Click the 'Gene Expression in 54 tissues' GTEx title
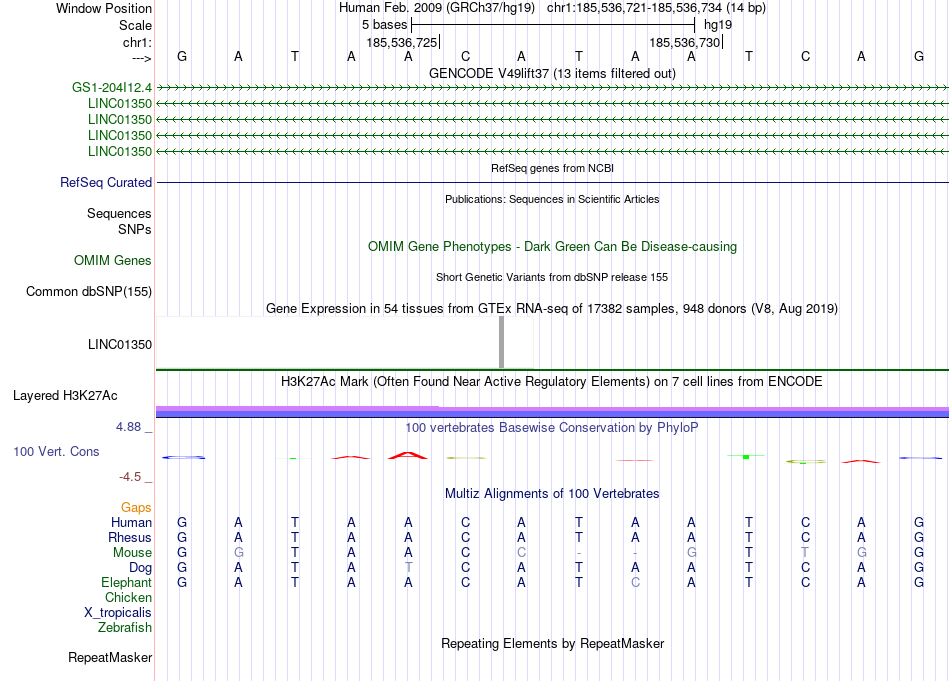The height and width of the screenshot is (681, 950). [552, 308]
